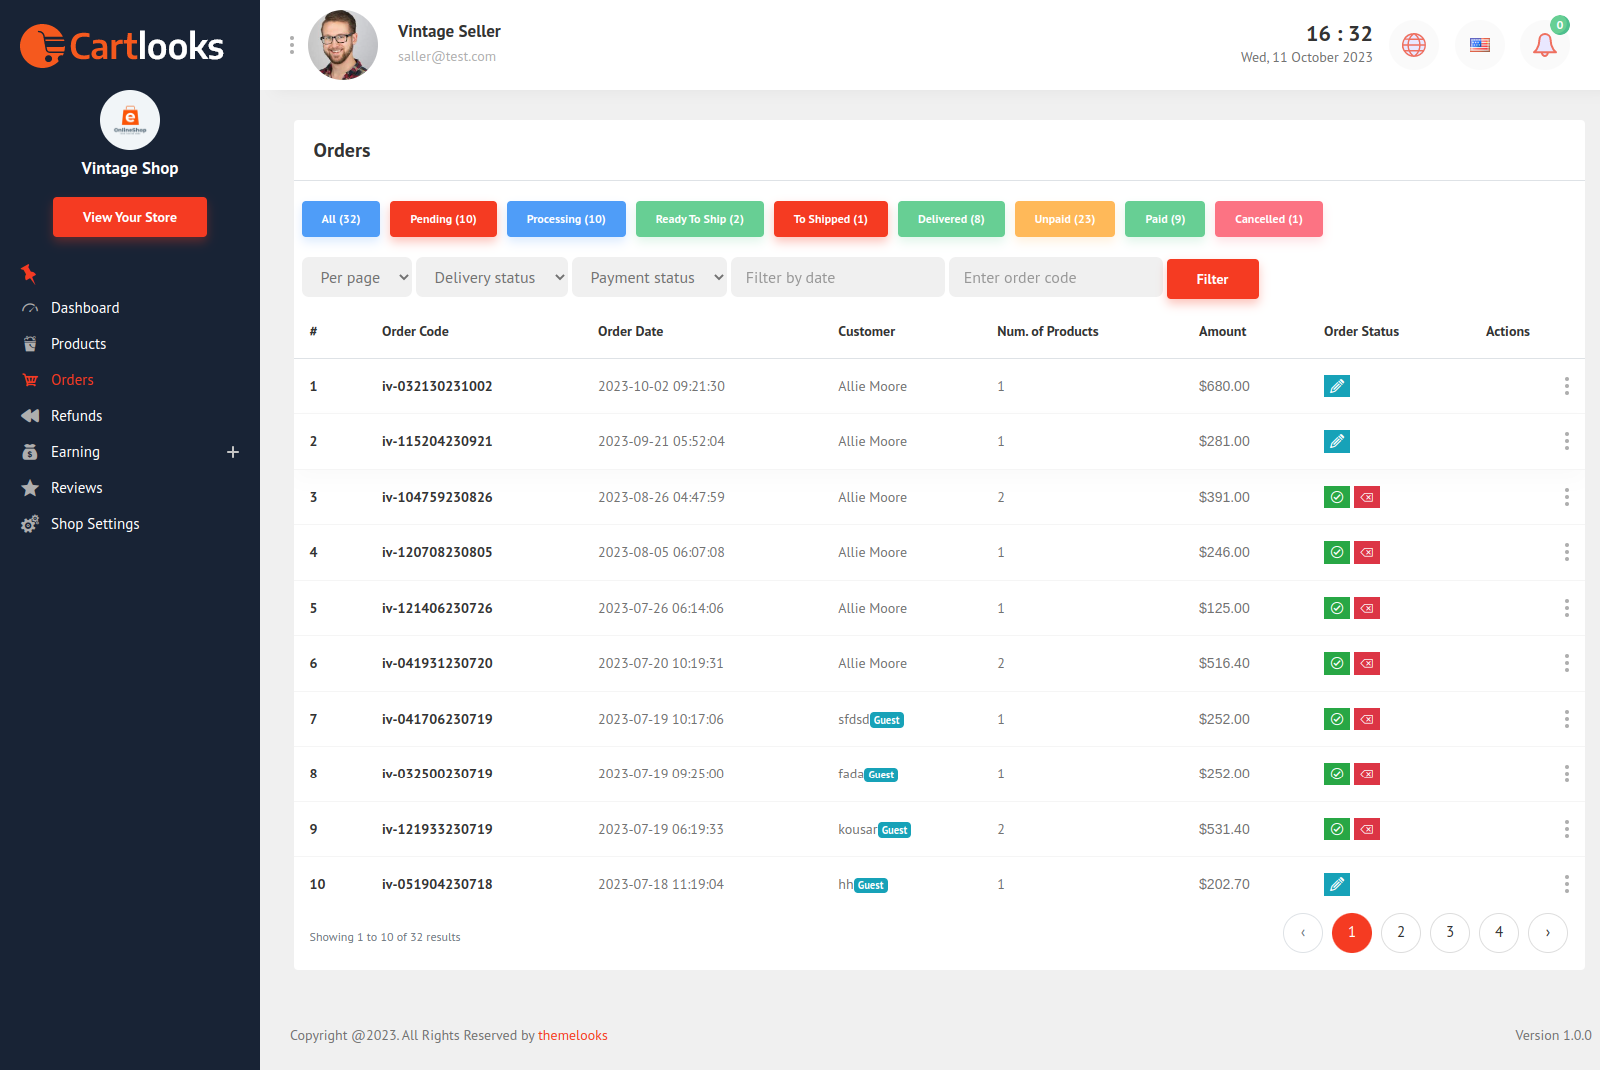Select the US flag icon
The height and width of the screenshot is (1070, 1600).
1479,44
